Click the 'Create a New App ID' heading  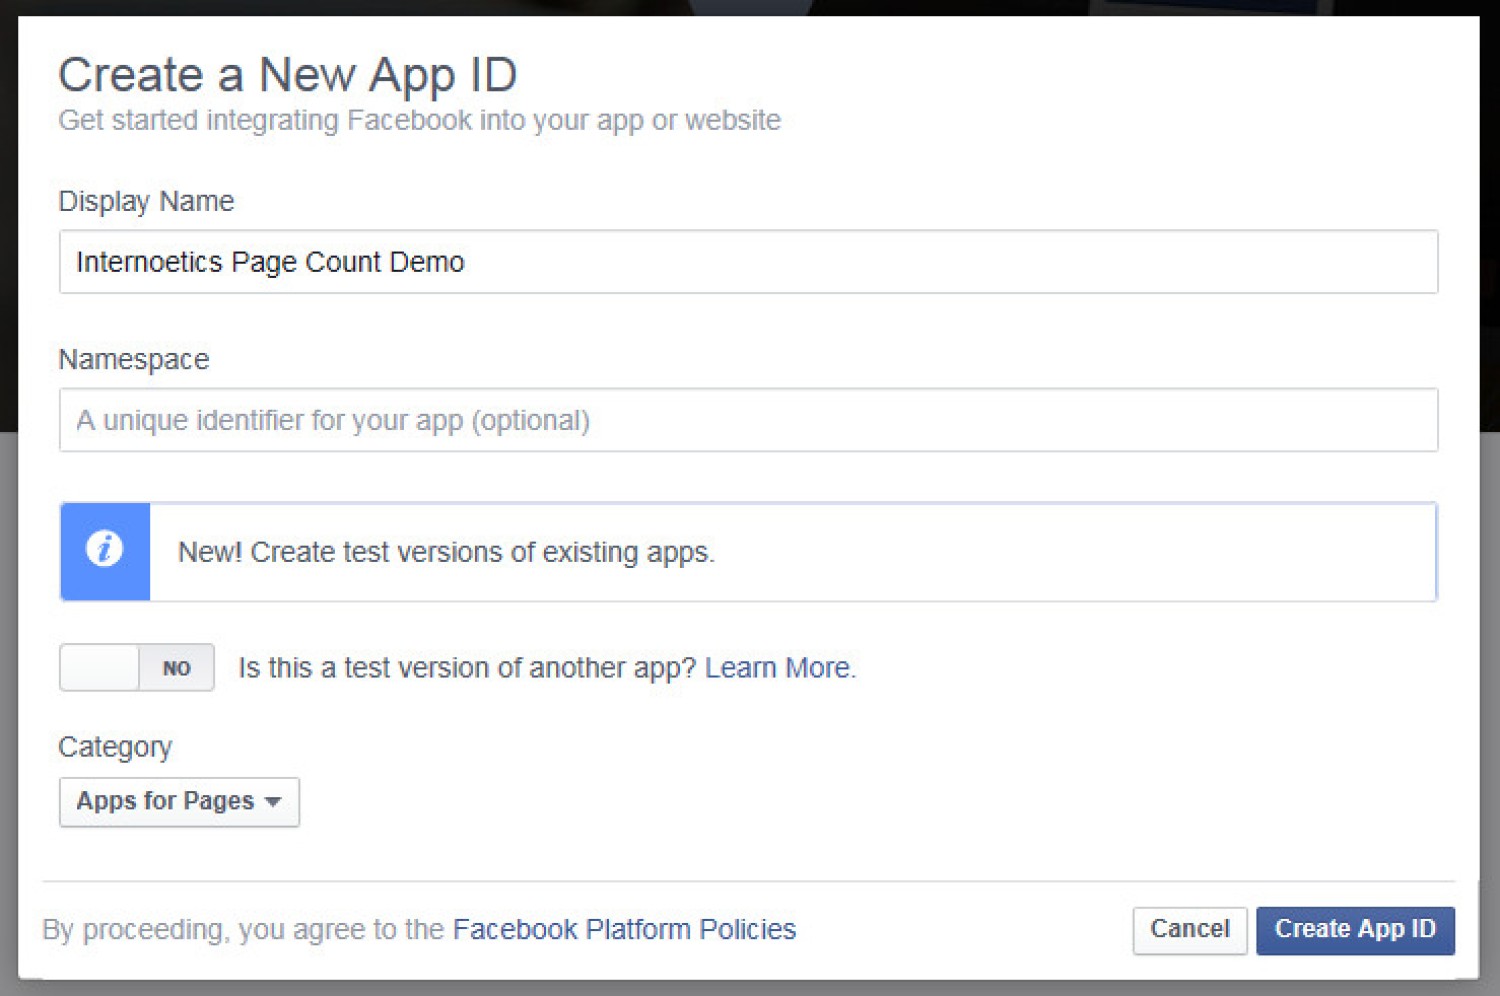(287, 75)
